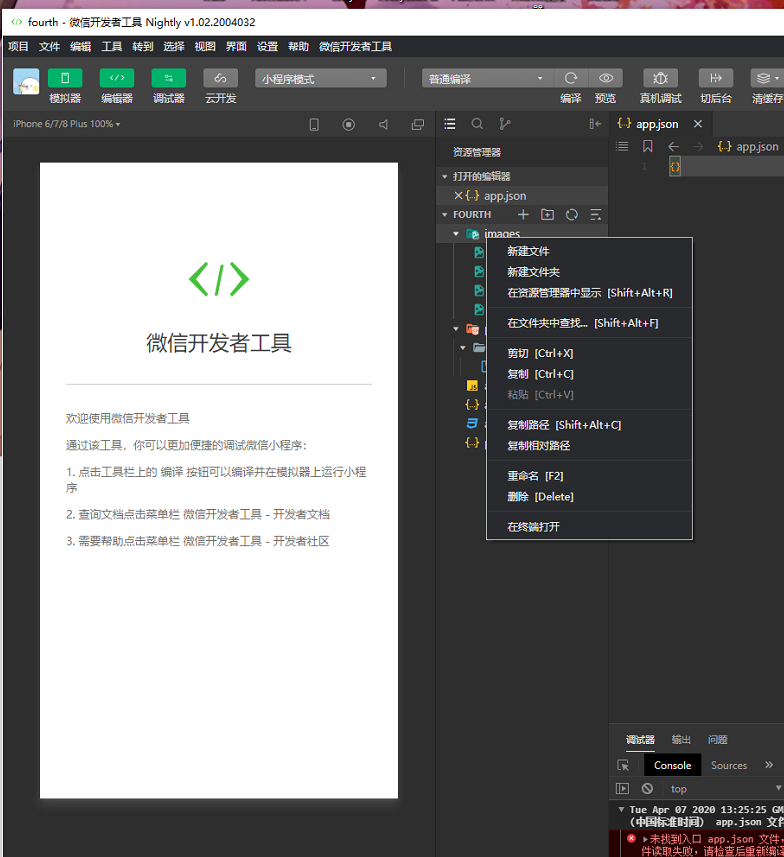Click the simulator phone device icon

pyautogui.click(x=314, y=125)
